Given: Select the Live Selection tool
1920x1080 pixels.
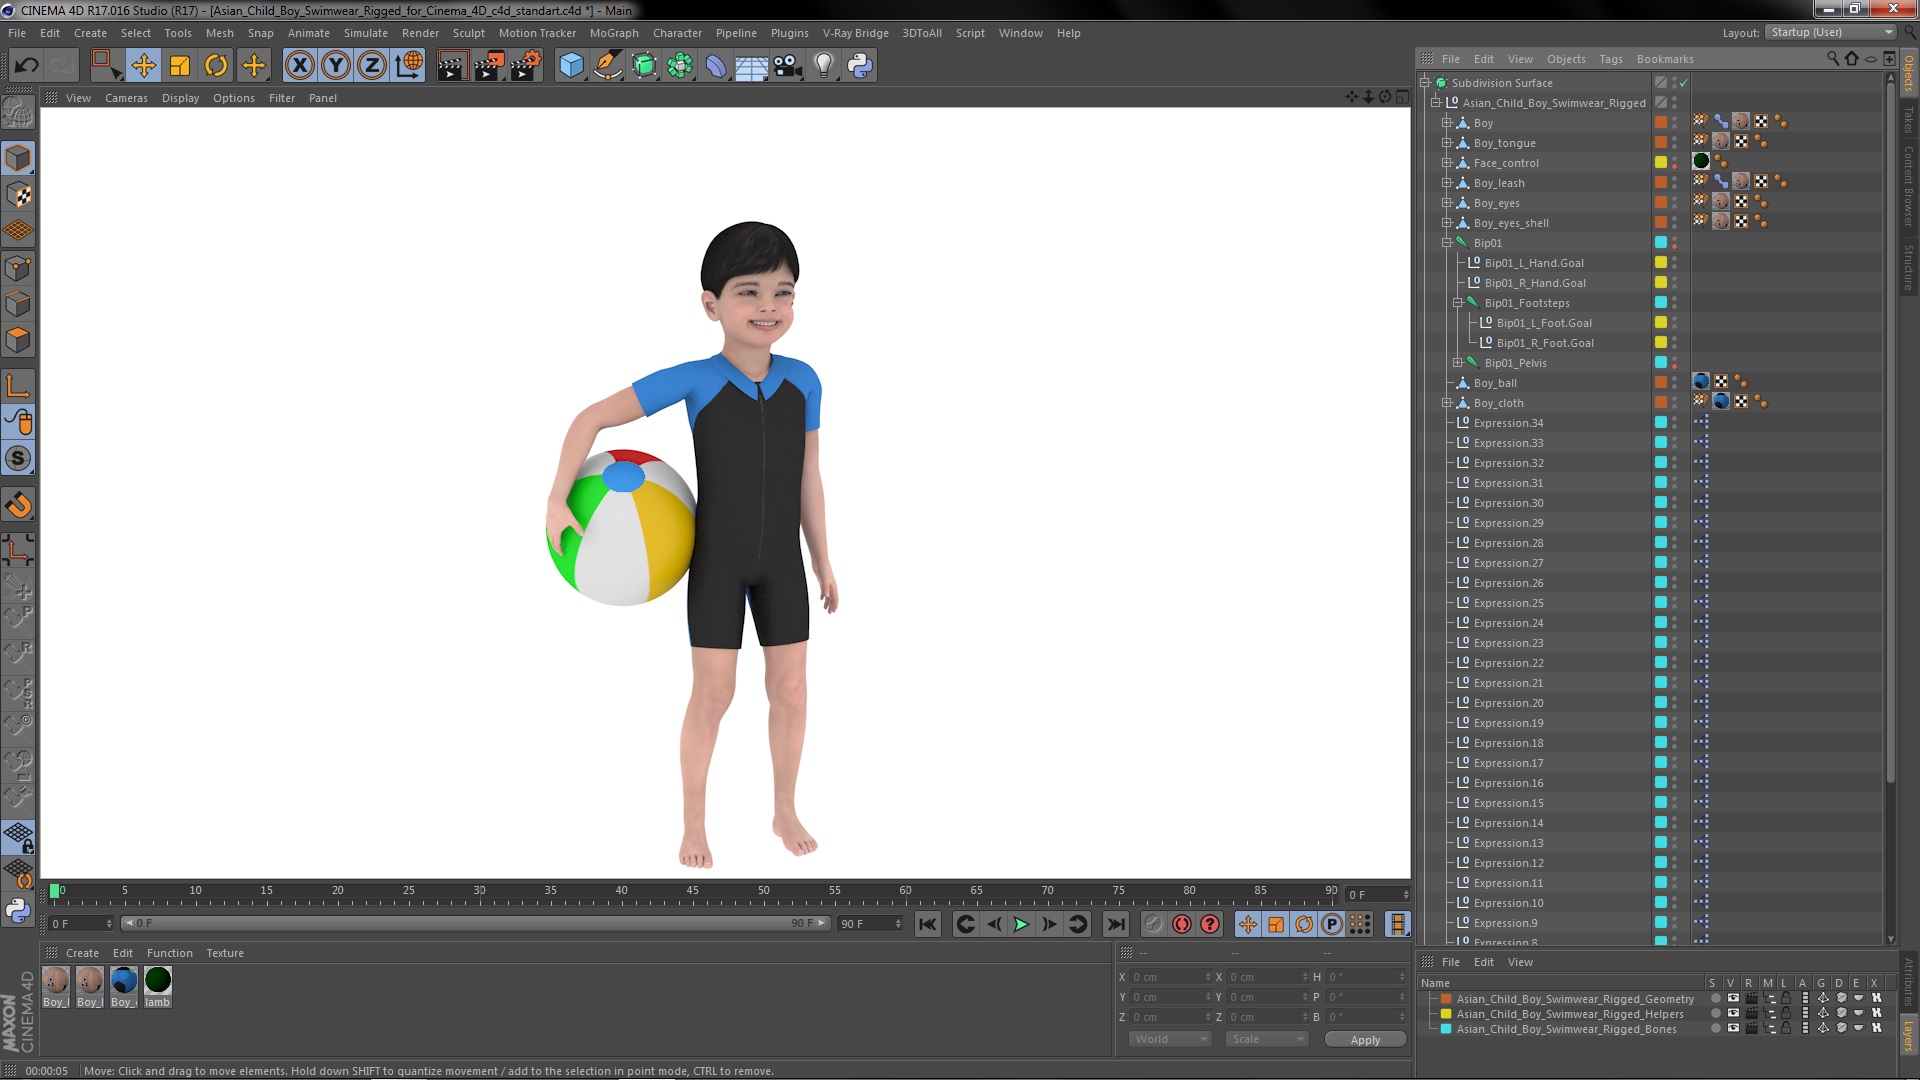Looking at the screenshot, I should [106, 66].
